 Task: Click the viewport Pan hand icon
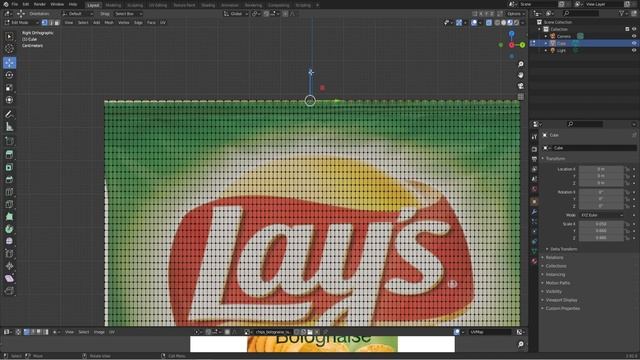(521, 75)
